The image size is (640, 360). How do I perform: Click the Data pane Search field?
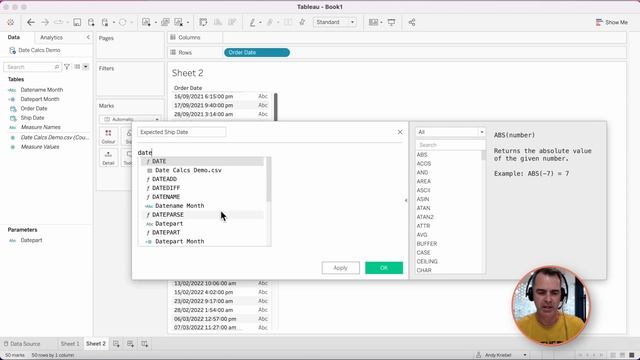click(32, 67)
